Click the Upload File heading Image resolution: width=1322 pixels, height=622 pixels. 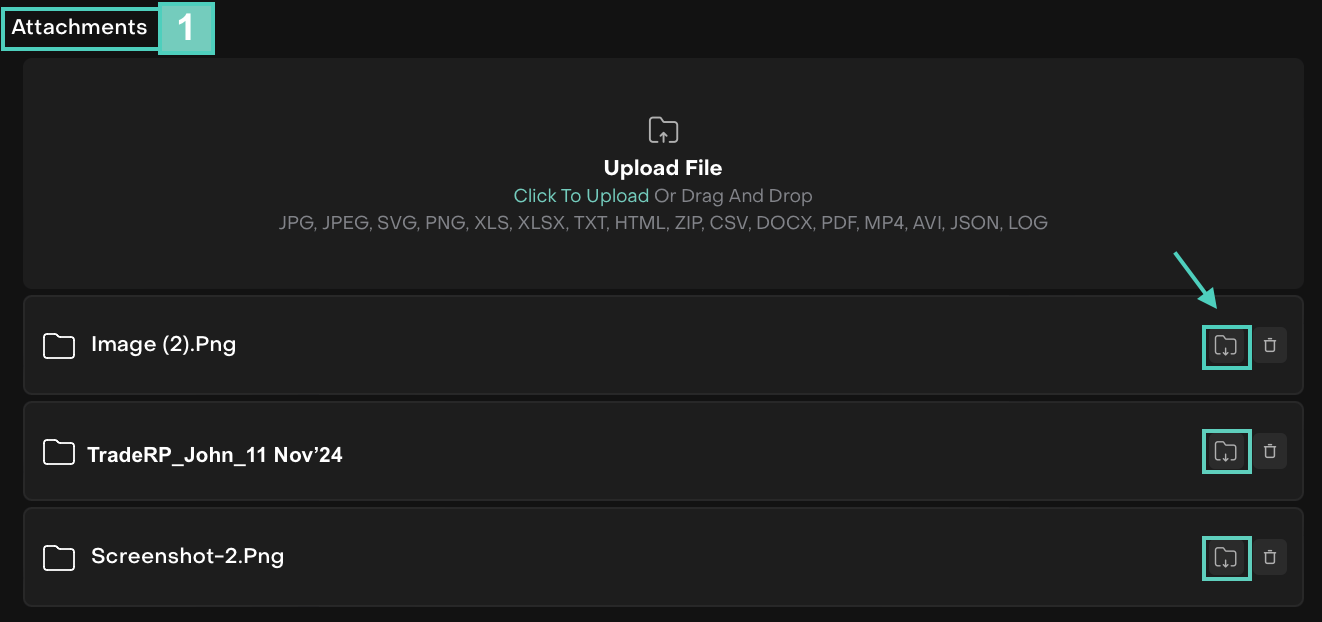tap(663, 168)
